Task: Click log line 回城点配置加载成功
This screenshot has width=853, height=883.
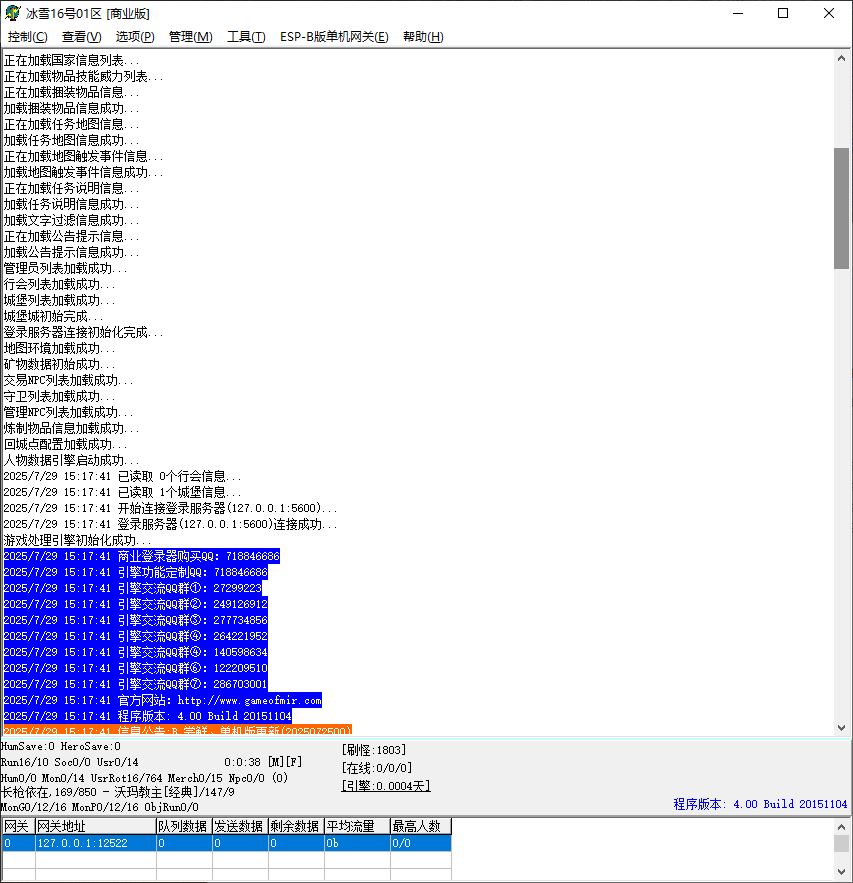Action: click(x=65, y=444)
